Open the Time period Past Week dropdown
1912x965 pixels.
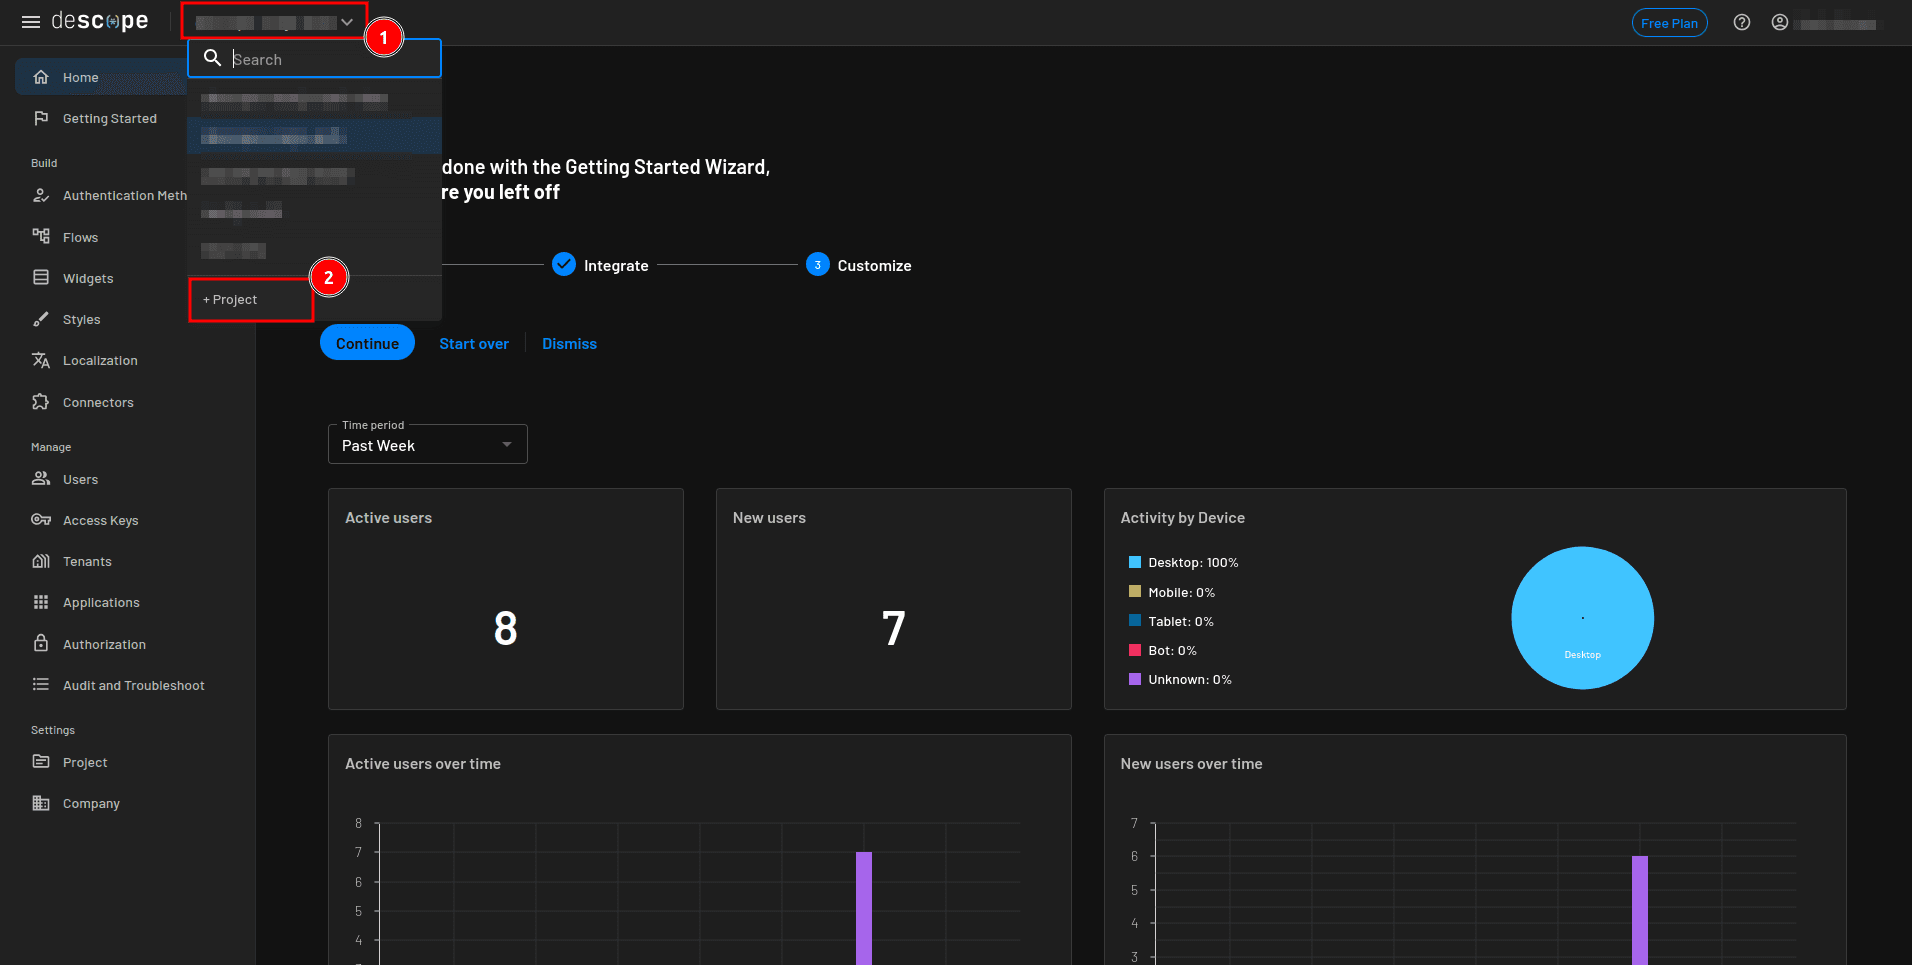[427, 445]
